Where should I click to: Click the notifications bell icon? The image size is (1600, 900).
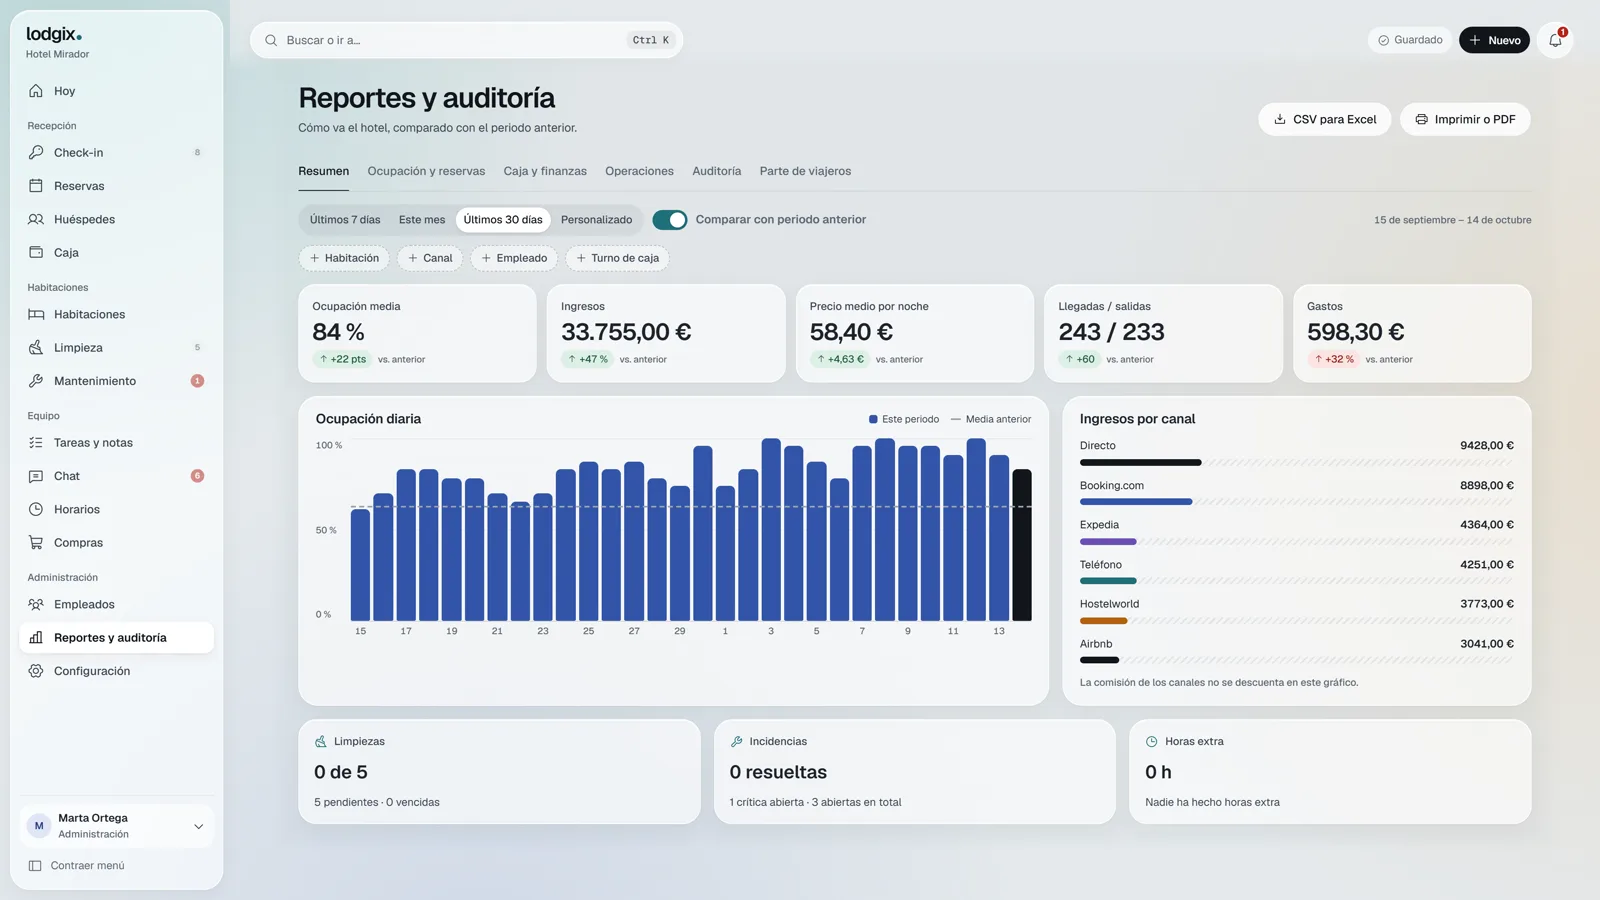pos(1555,40)
